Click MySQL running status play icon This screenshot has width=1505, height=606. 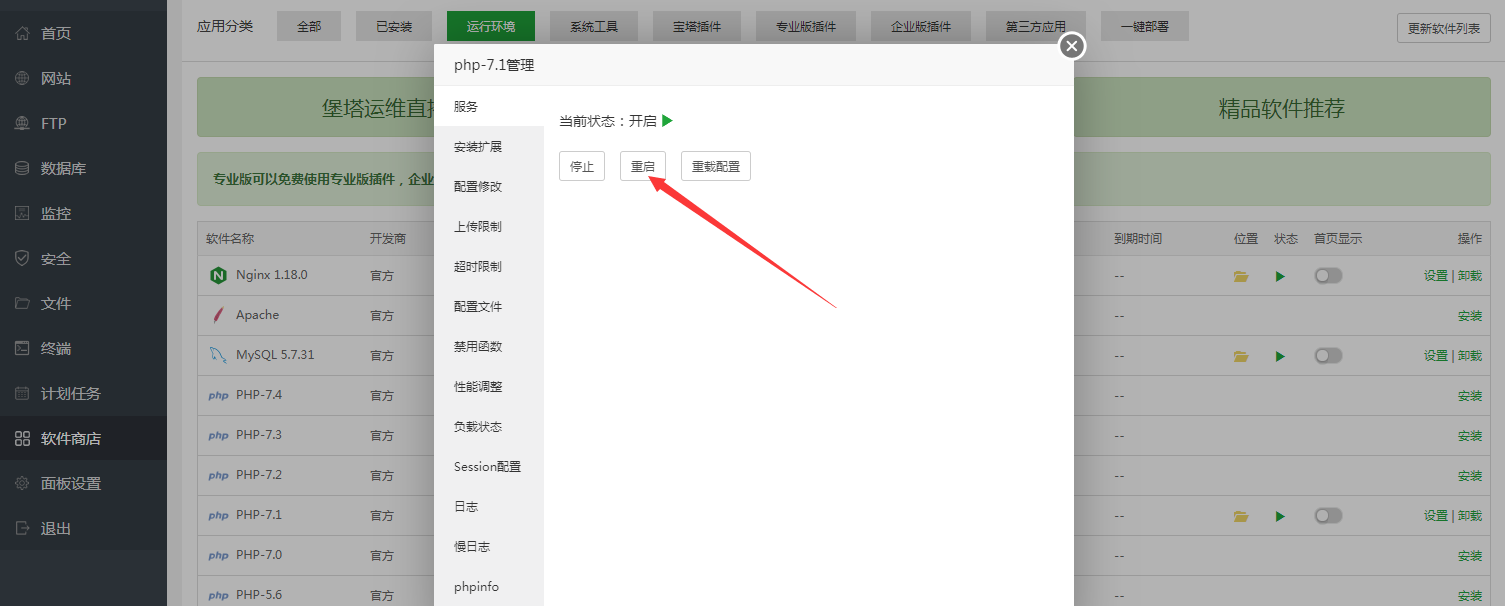pyautogui.click(x=1280, y=356)
